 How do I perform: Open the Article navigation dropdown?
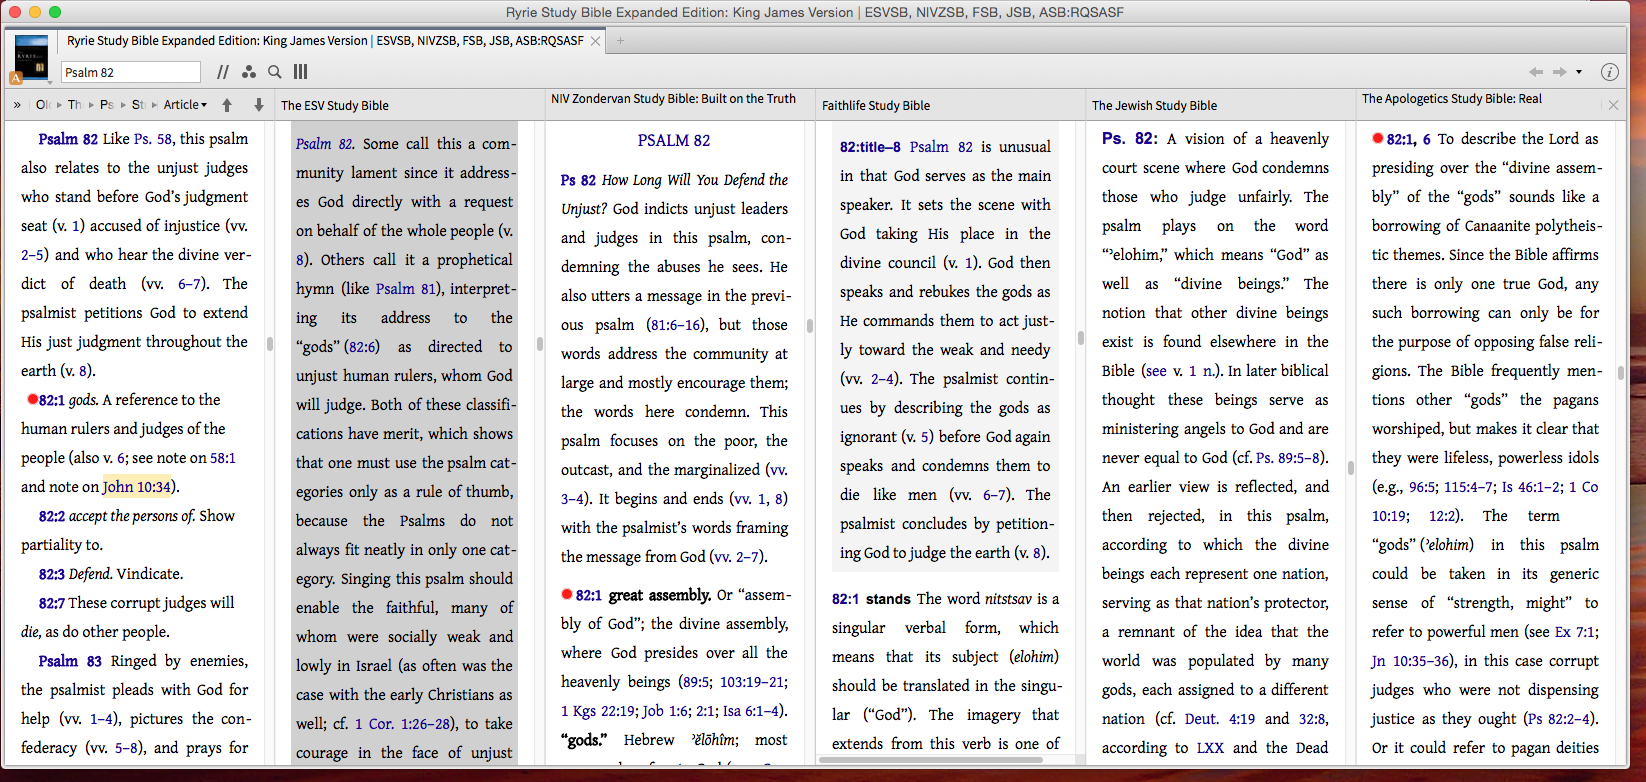pos(185,105)
